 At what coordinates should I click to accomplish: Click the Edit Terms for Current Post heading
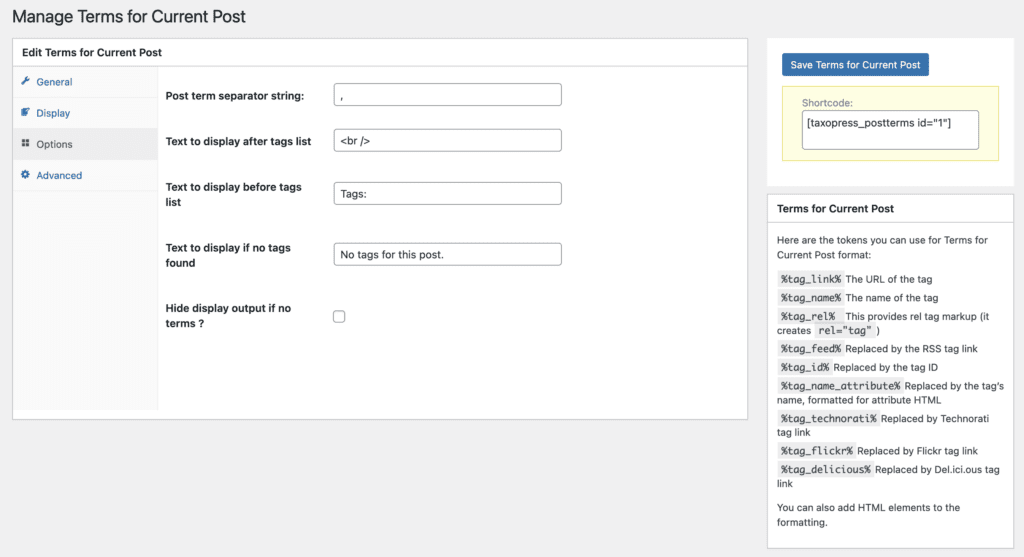coord(92,52)
